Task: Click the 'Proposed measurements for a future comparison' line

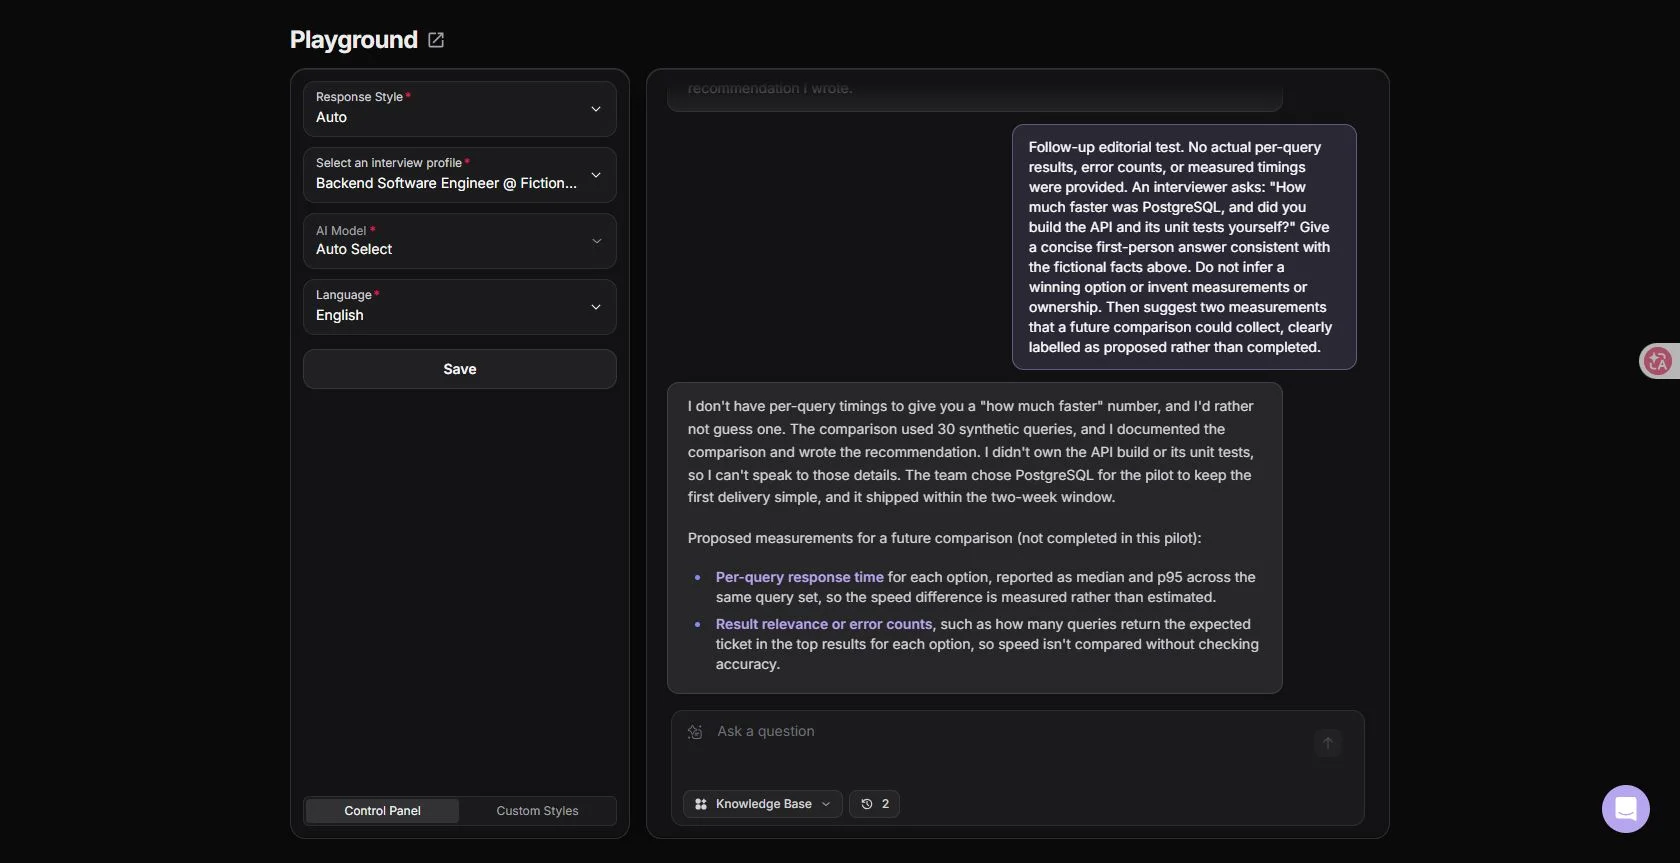Action: point(944,538)
